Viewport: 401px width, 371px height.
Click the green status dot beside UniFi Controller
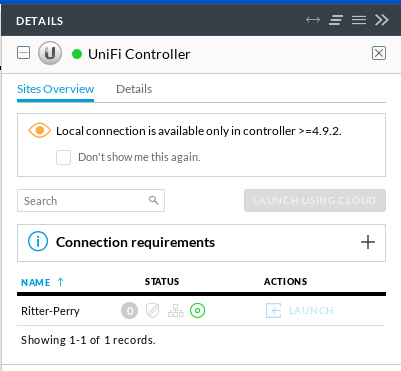(77, 54)
